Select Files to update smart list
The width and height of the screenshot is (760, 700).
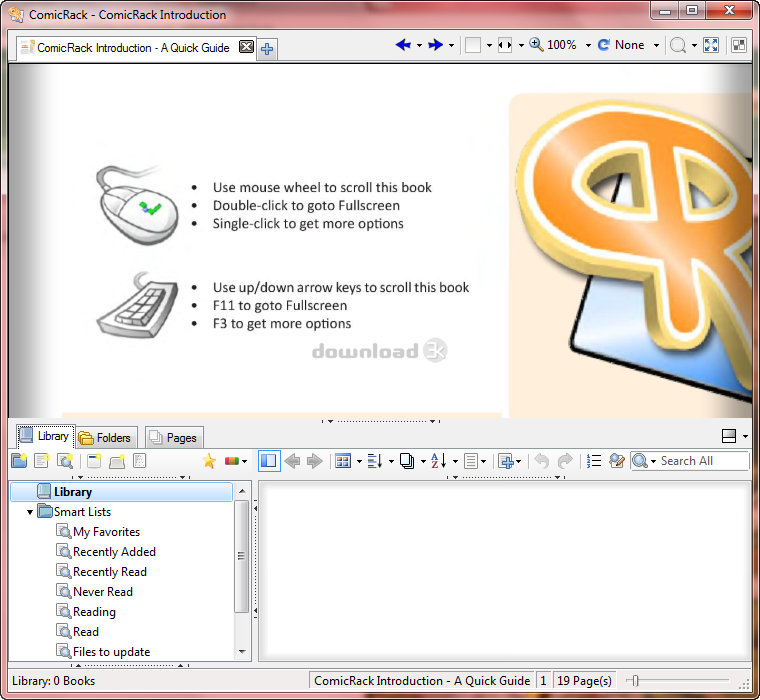coord(111,652)
